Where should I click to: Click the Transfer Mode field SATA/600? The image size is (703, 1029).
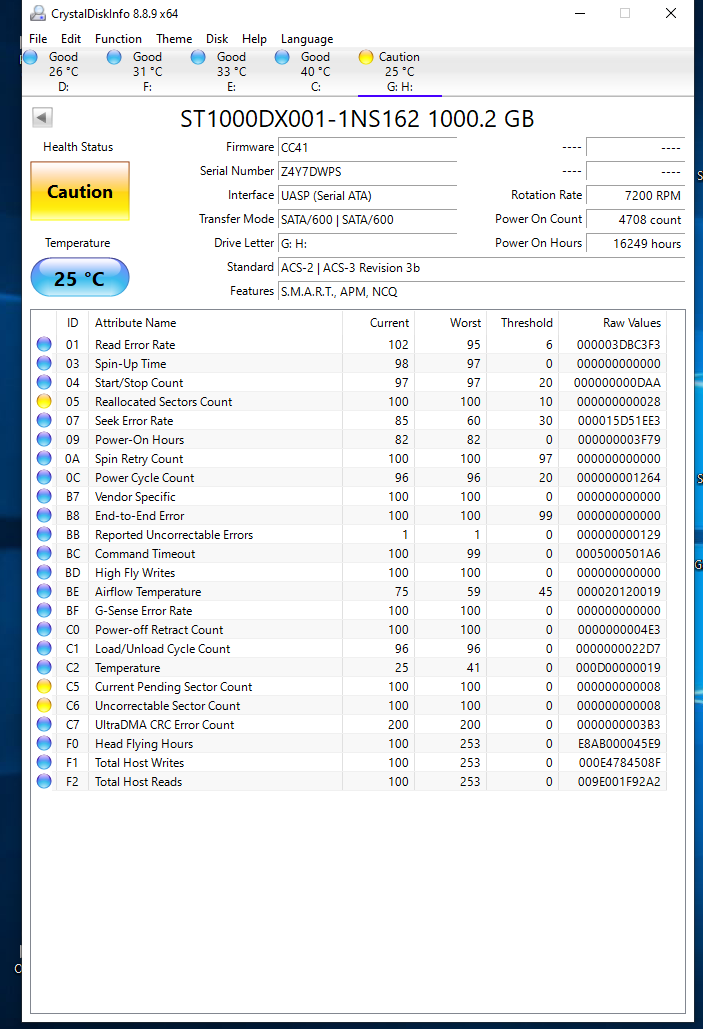[x=367, y=220]
